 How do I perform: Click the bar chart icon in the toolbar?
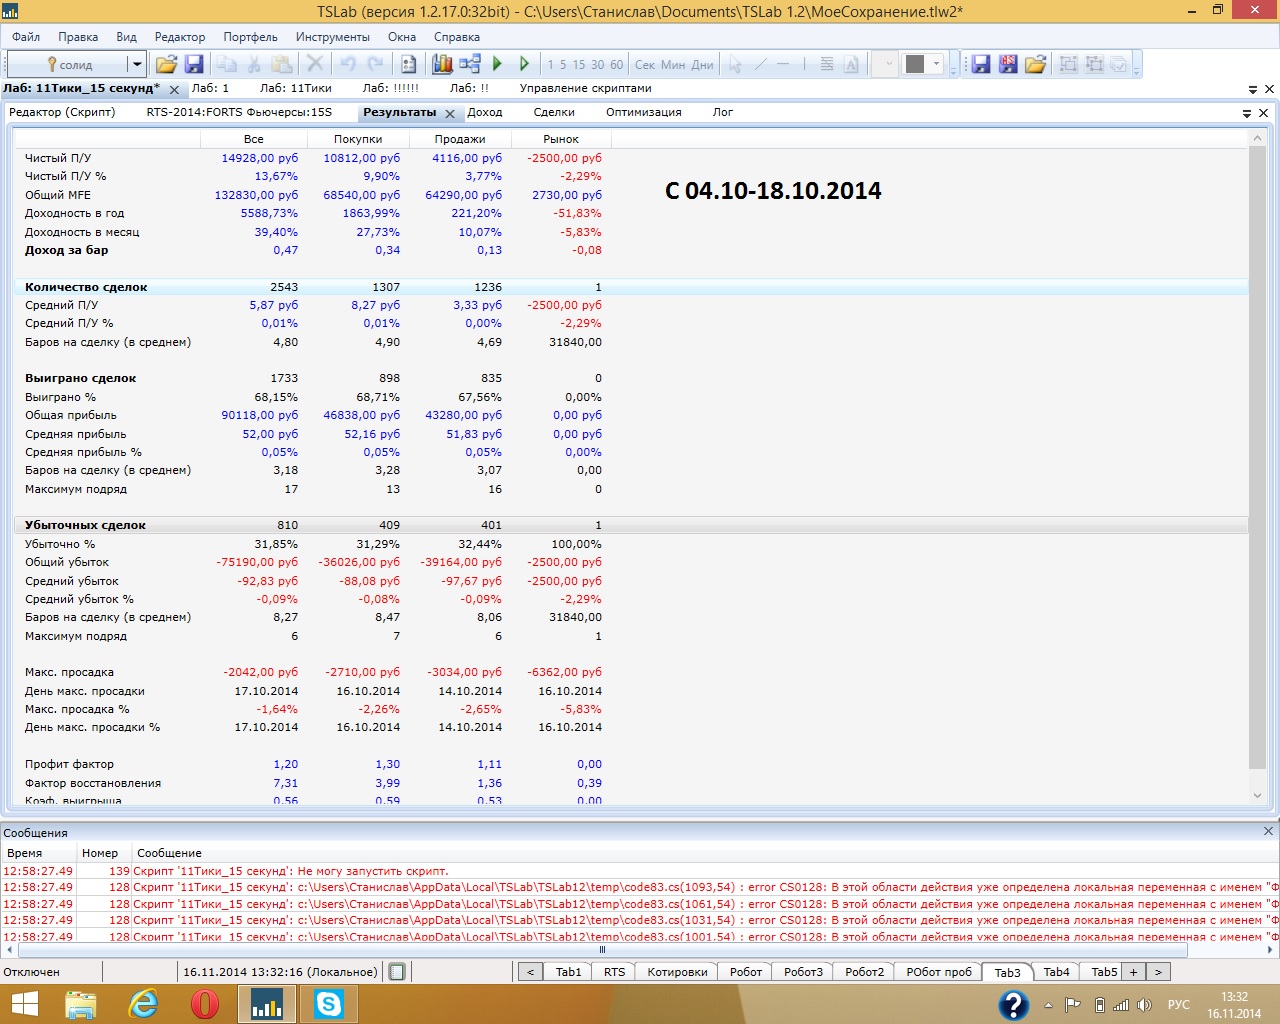442,64
